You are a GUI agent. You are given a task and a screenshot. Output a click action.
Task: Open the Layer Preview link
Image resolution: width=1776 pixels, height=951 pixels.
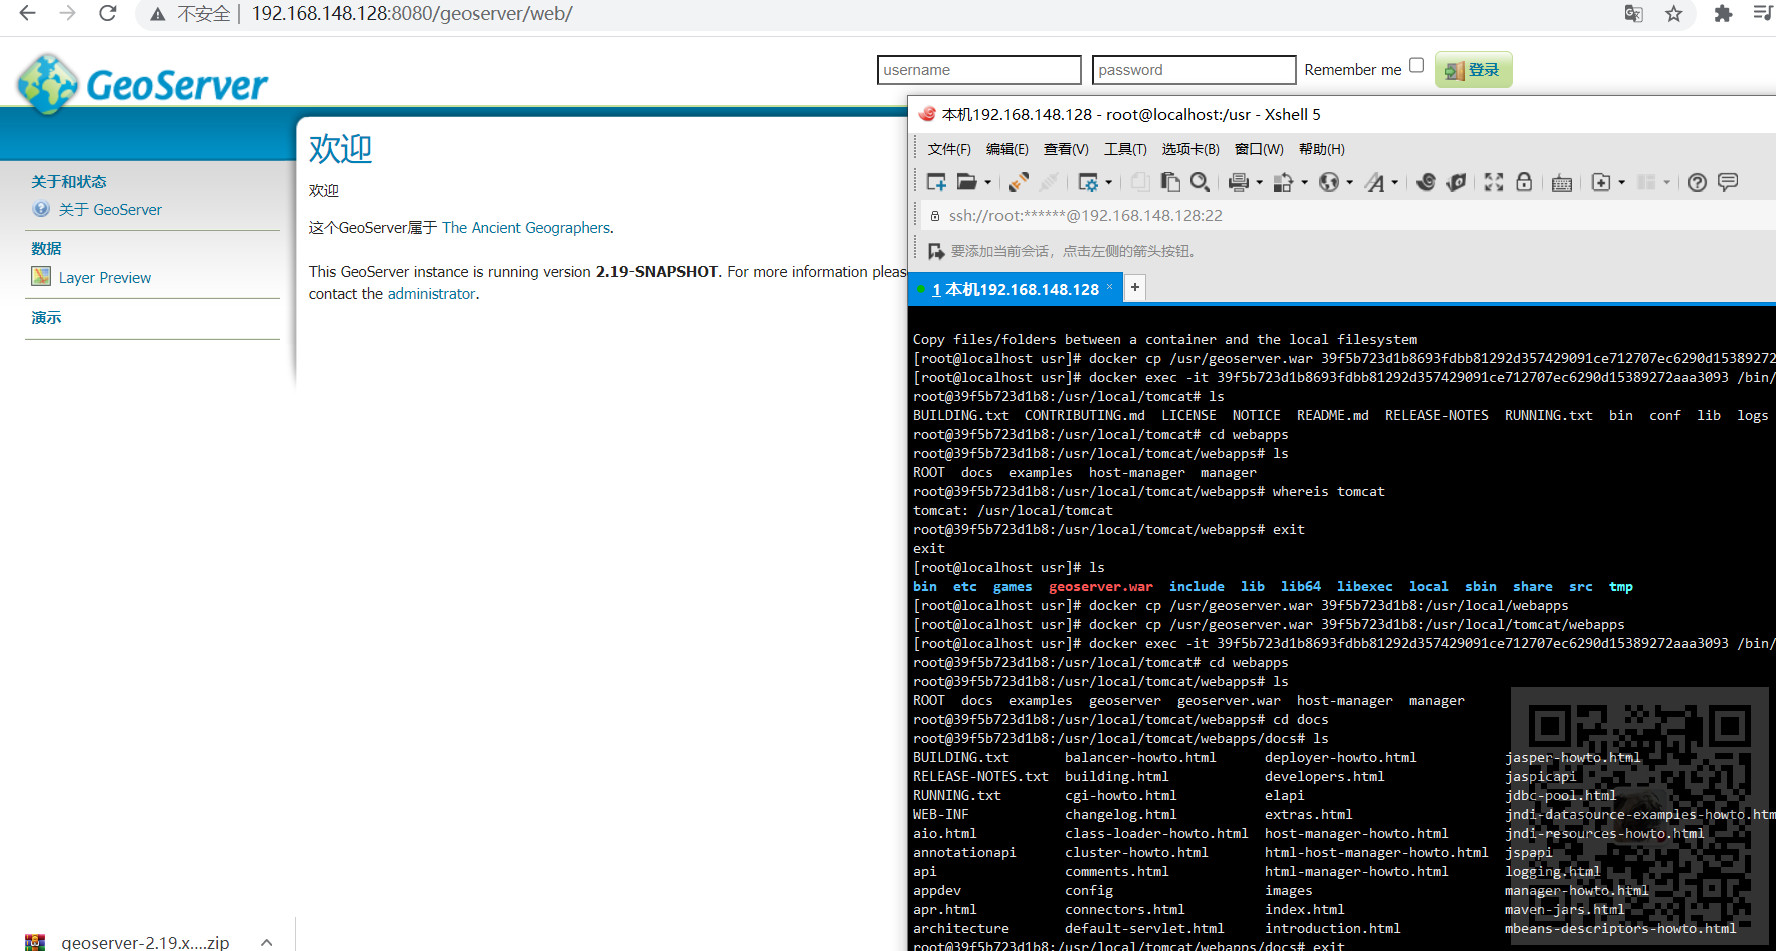point(105,277)
